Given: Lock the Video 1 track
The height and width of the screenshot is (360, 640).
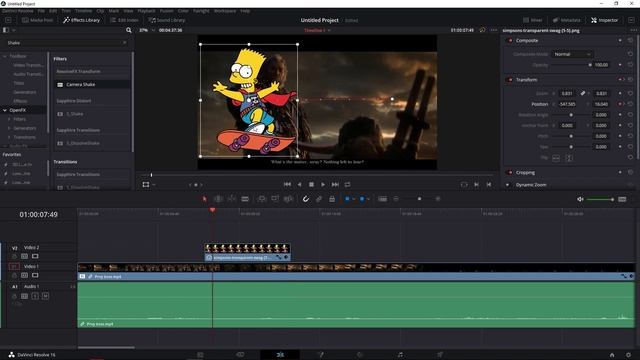Looking at the screenshot, I should pyautogui.click(x=14, y=276).
